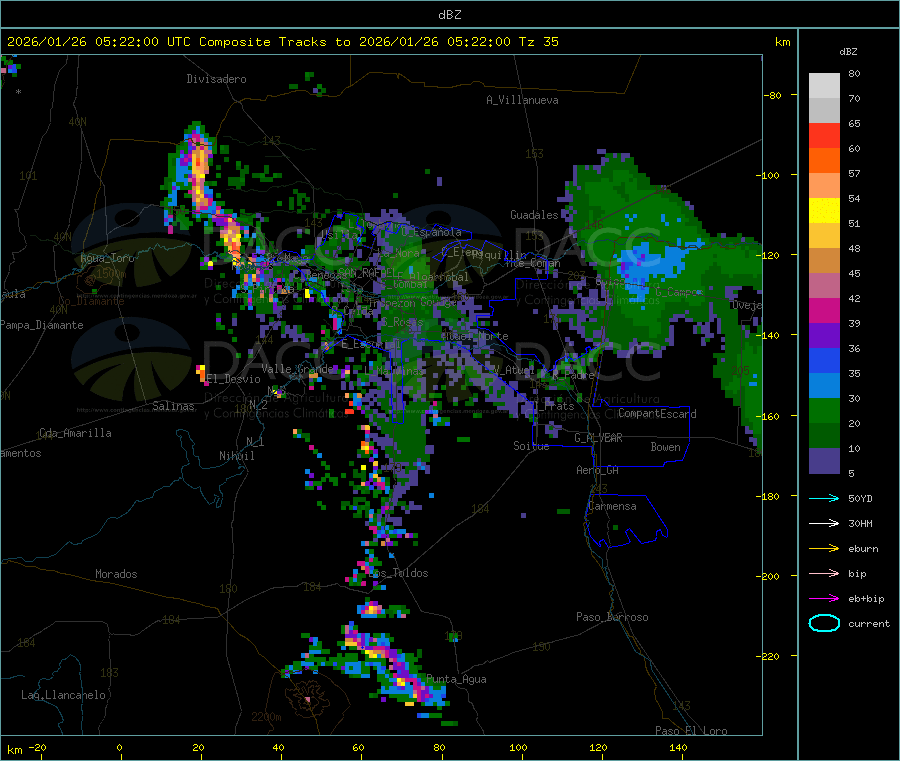The height and width of the screenshot is (761, 900).
Task: Click the white 30HM arrow in legend
Action: (824, 523)
